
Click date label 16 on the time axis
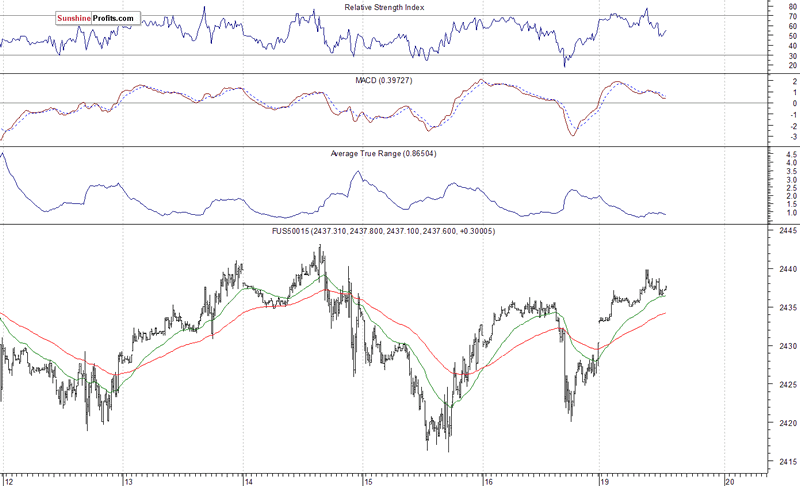tap(488, 481)
